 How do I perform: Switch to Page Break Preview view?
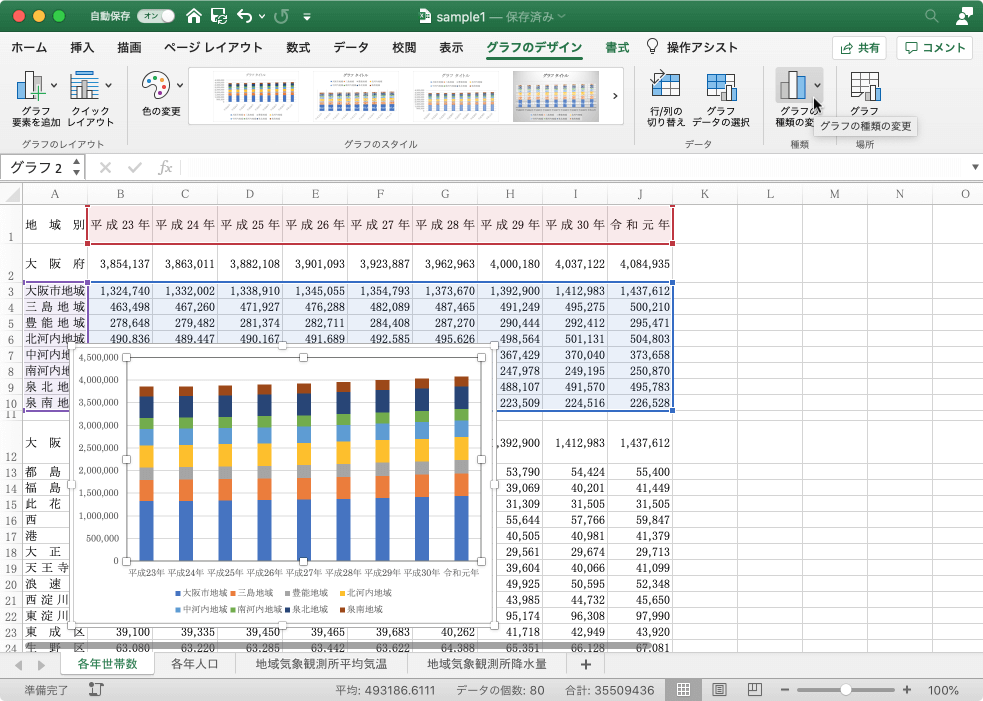coord(753,690)
